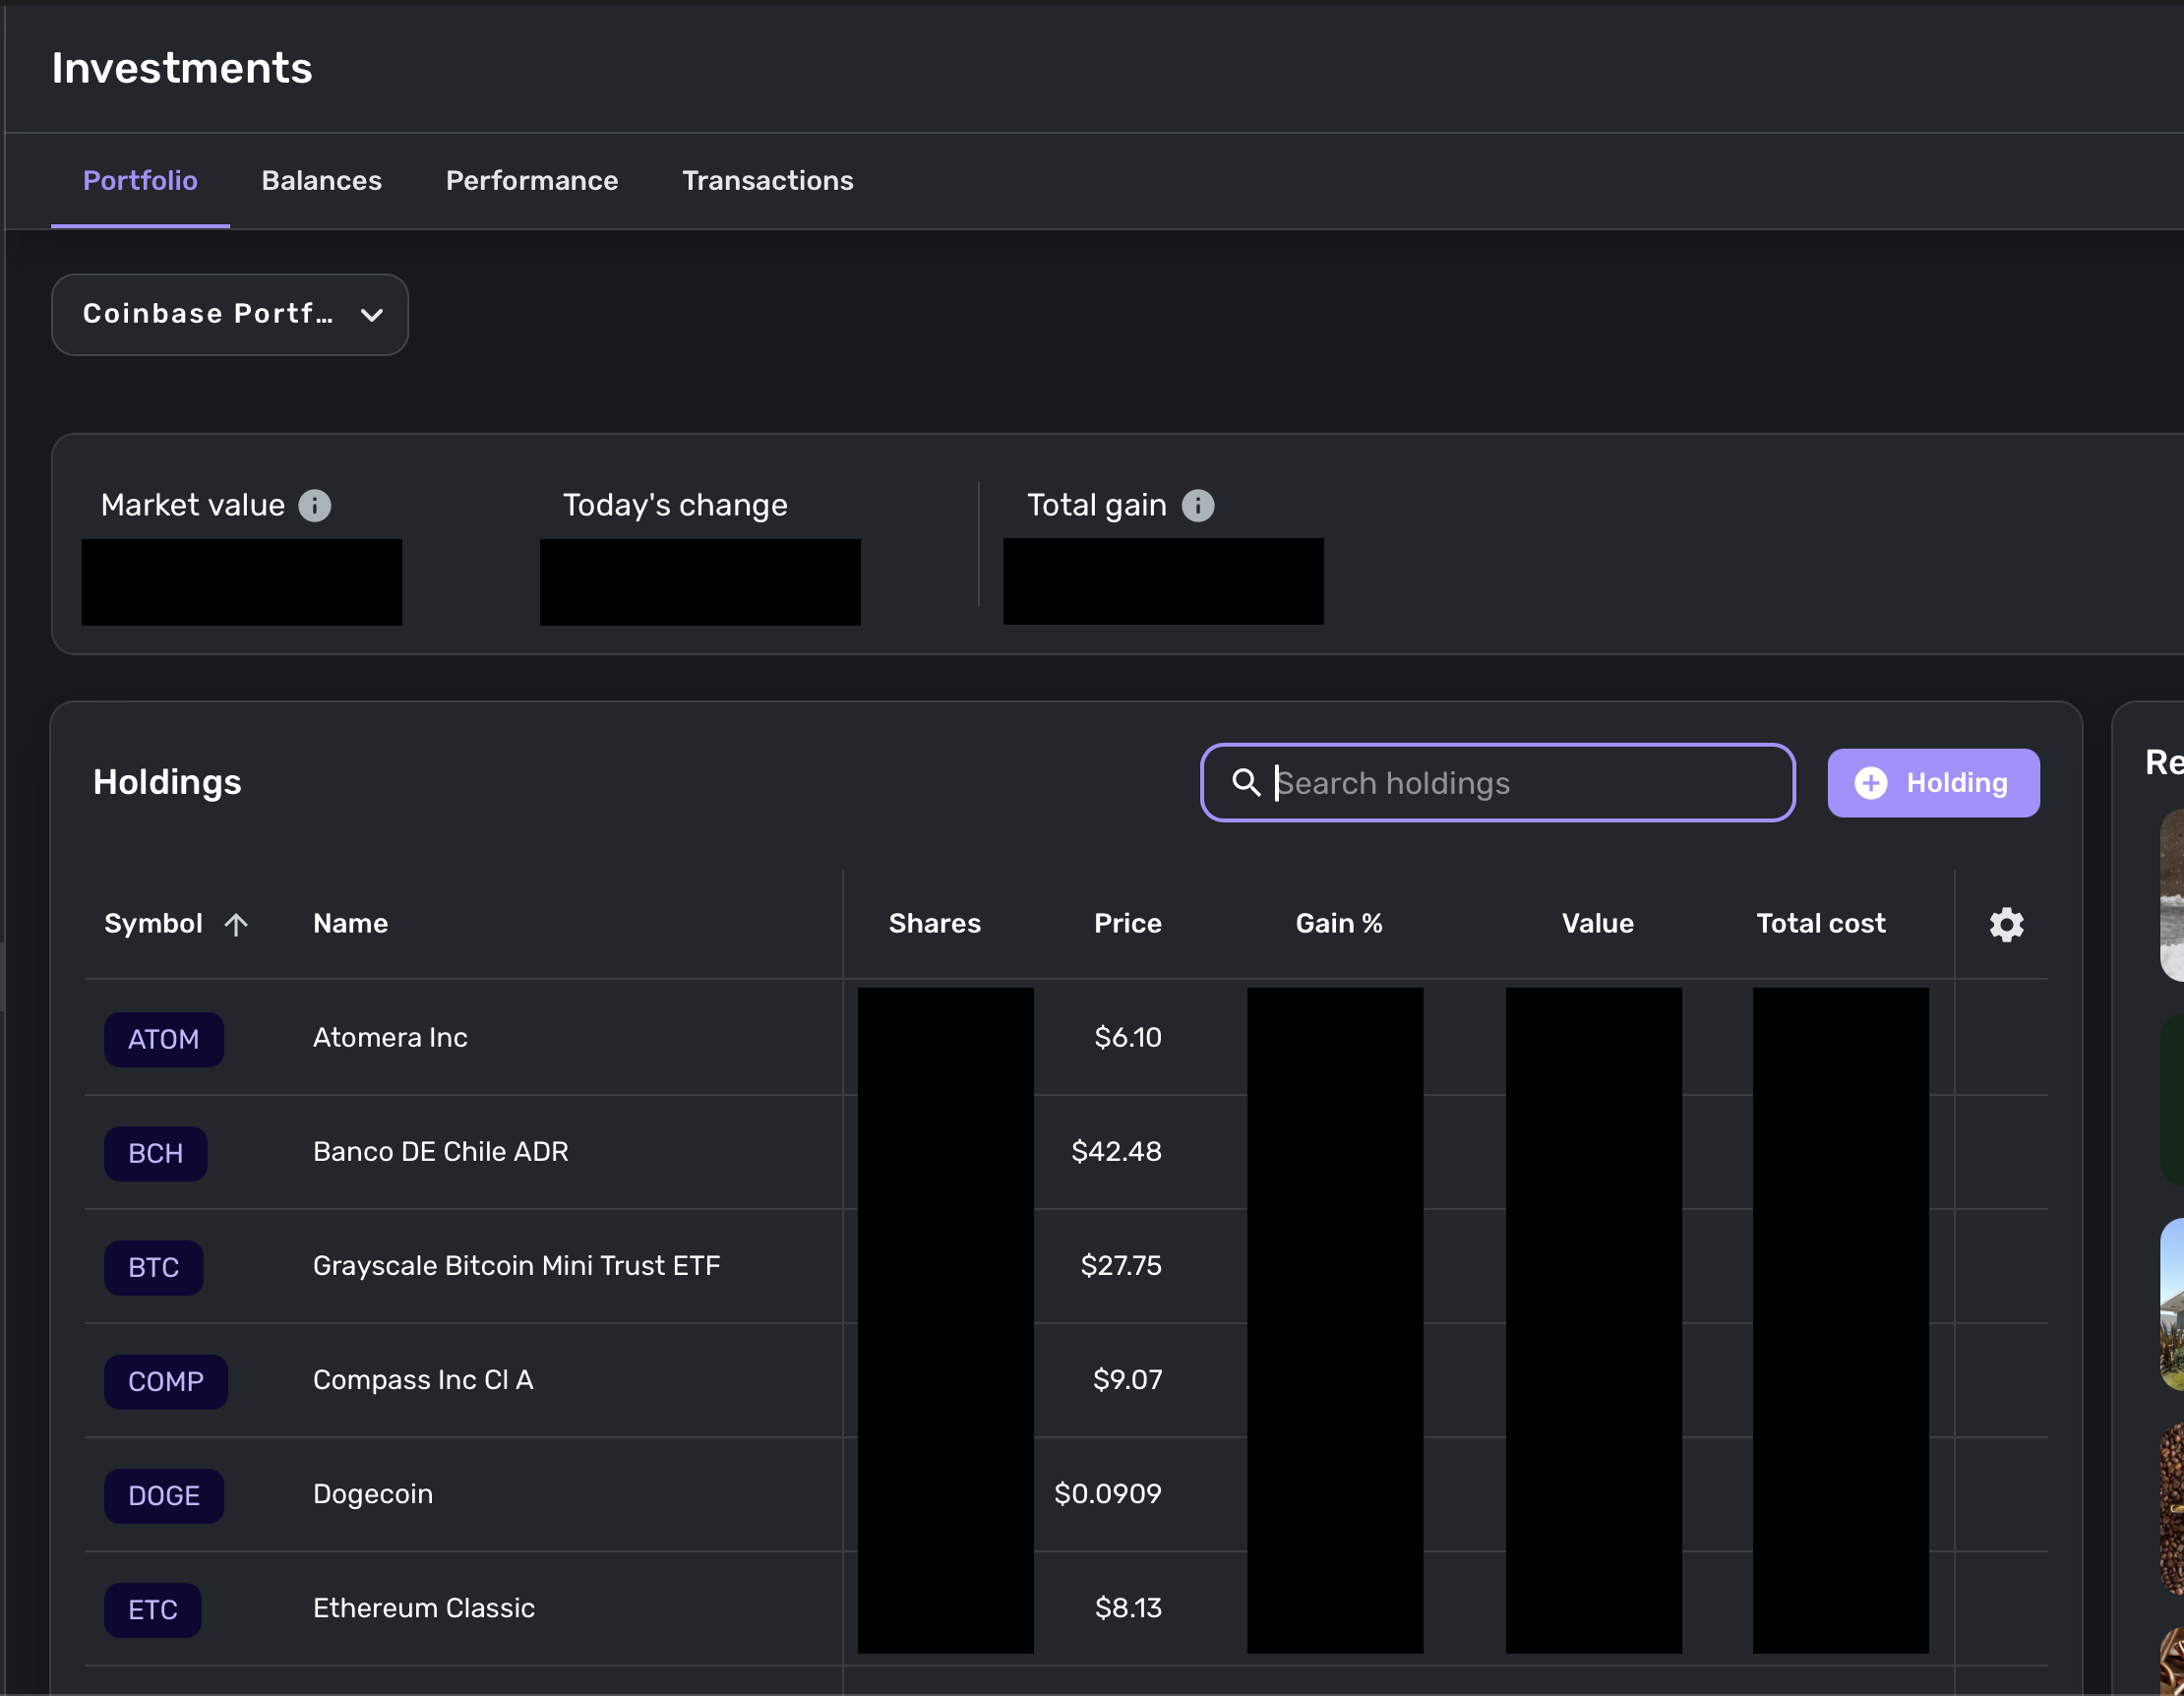Screen dimensions: 2184x1696
Task: Click the Total gain info icon
Action: 1198,506
